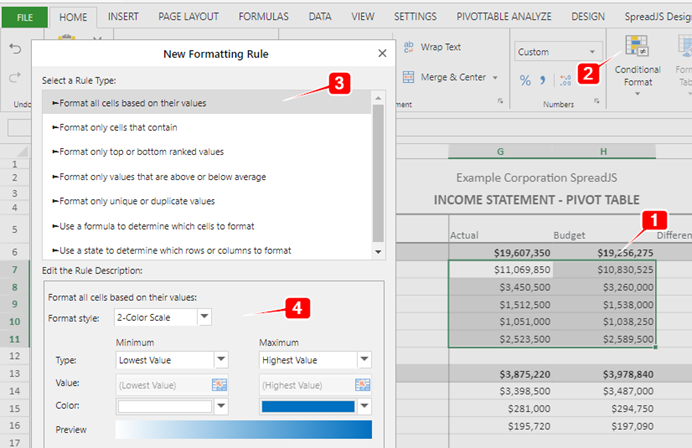Viewport: 692px width, 448px height.
Task: Apply comma style number format
Action: click(x=543, y=80)
